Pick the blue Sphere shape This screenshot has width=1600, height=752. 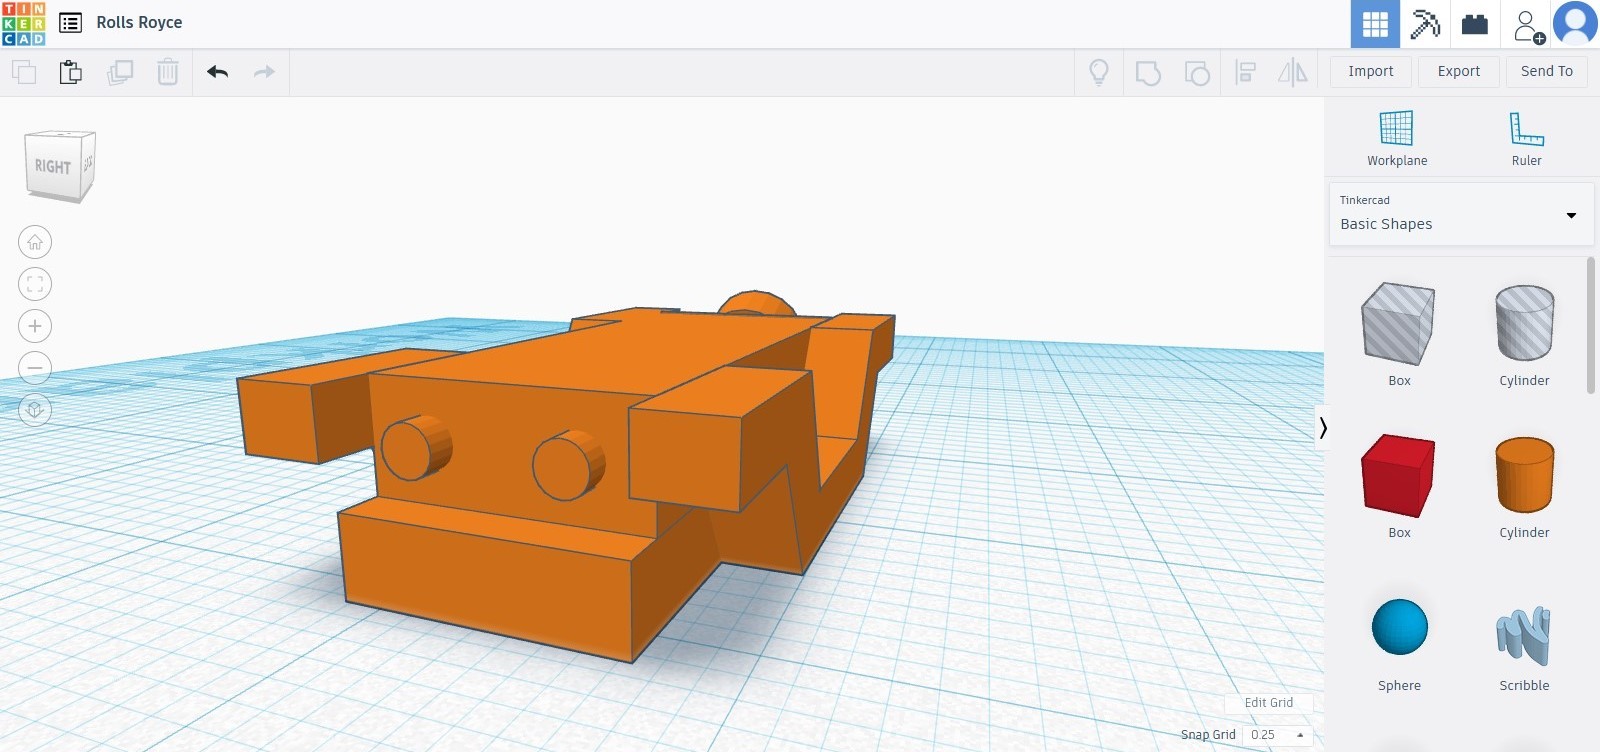click(1399, 627)
